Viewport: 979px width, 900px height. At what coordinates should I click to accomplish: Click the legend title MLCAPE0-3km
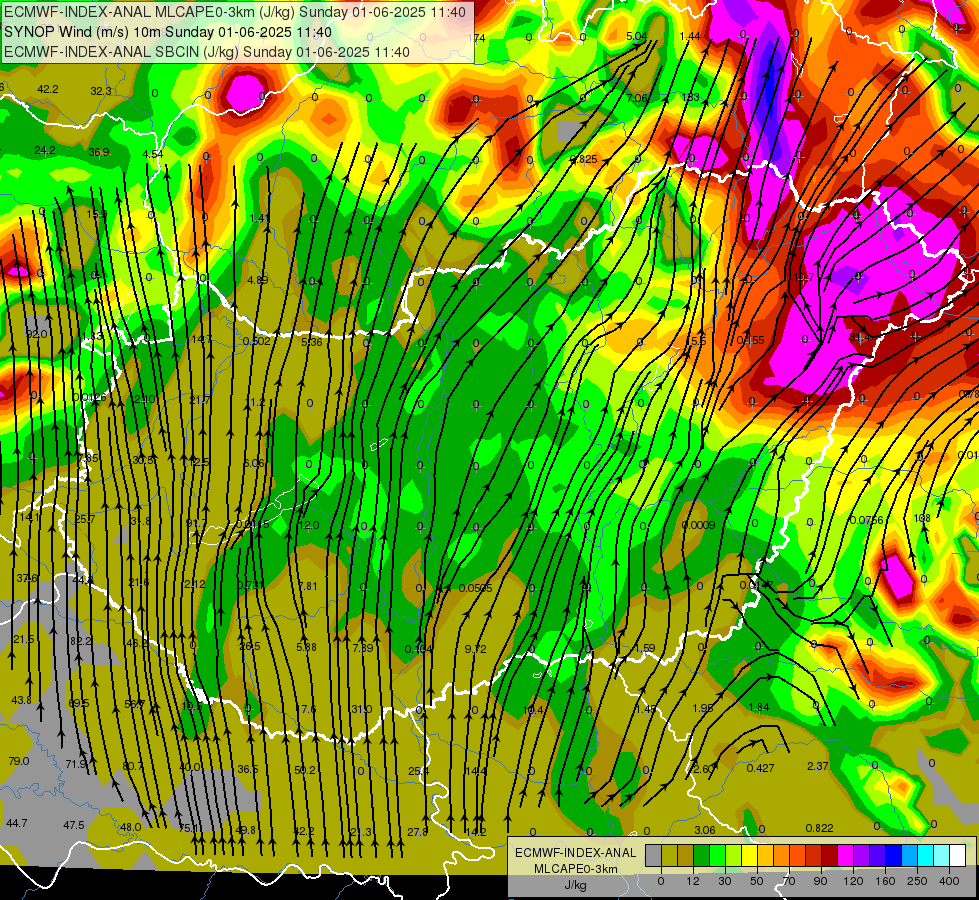[575, 869]
